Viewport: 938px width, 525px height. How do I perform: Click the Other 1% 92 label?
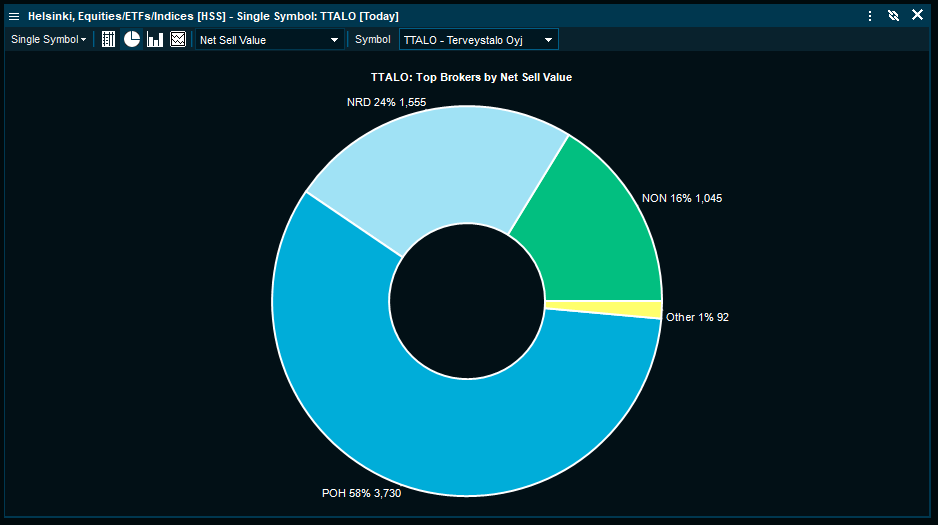click(697, 317)
